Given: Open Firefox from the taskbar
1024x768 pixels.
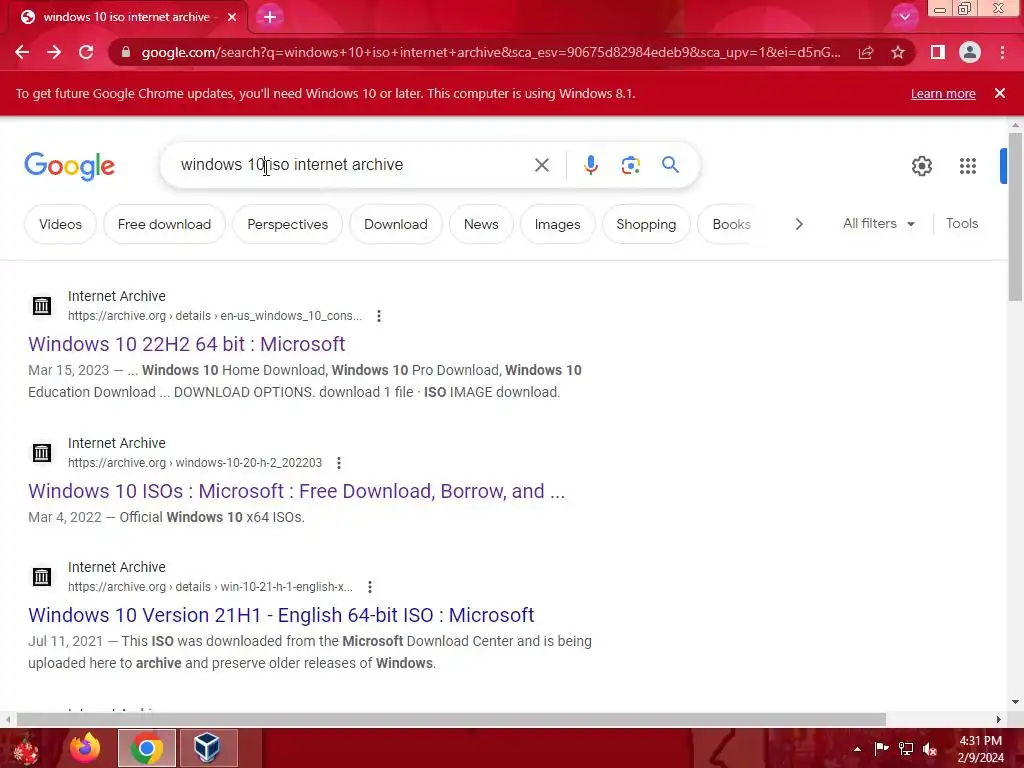Looking at the screenshot, I should (85, 748).
